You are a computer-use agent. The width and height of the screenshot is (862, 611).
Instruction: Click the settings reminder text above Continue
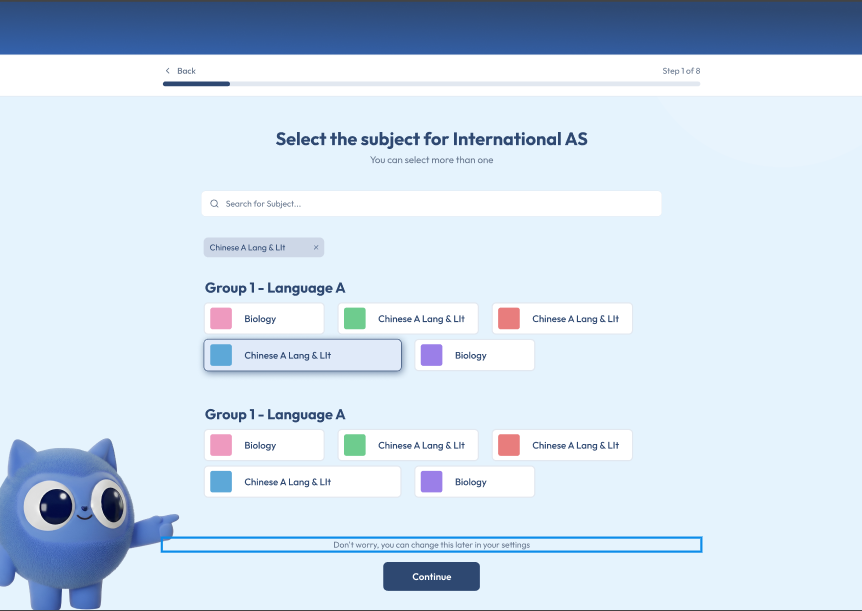click(431, 545)
